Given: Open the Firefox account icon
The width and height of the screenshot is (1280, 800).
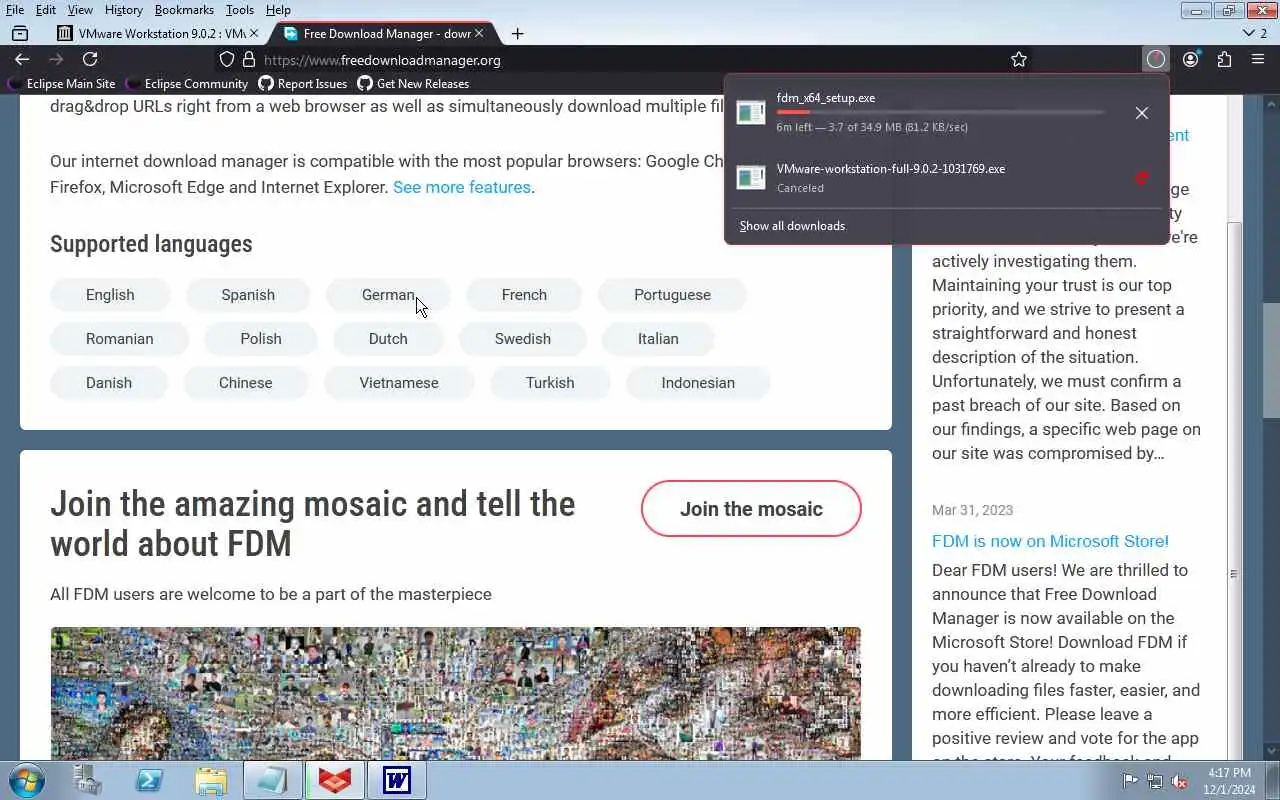Looking at the screenshot, I should 1190,60.
